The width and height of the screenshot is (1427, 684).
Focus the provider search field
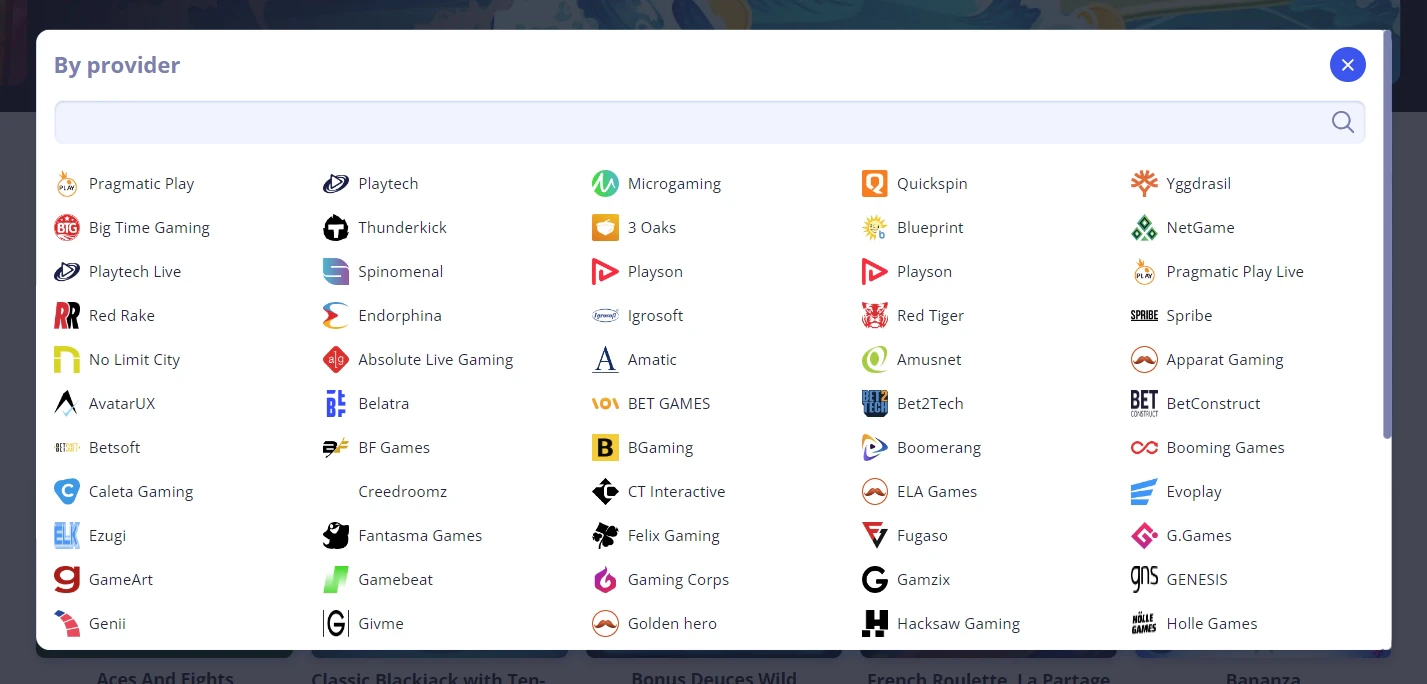(709, 122)
